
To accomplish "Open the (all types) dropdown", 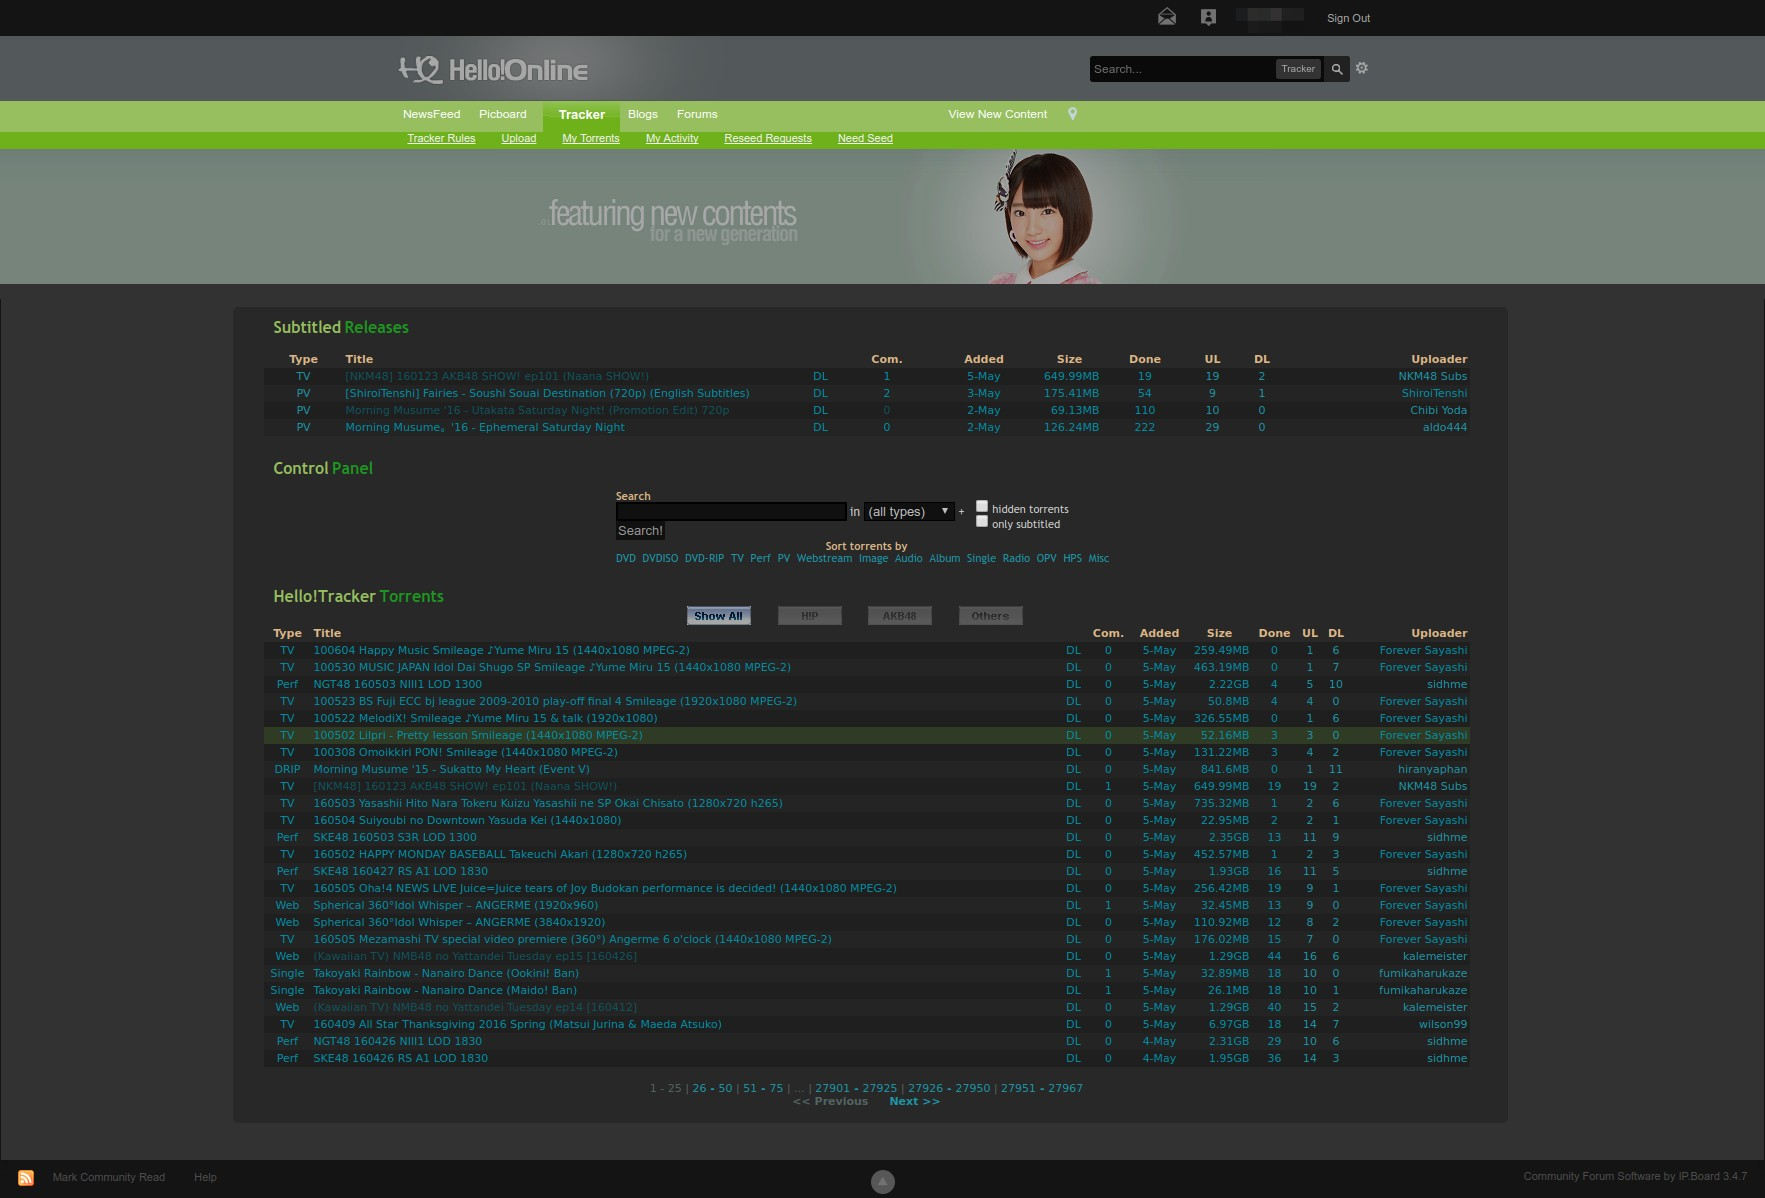I will [909, 511].
